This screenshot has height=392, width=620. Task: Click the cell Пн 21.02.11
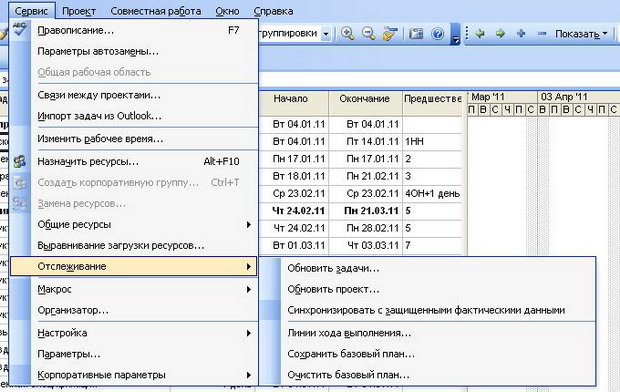365,176
